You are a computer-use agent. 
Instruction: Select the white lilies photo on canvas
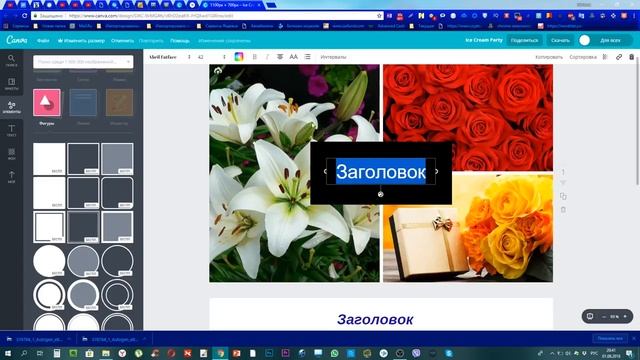pos(294,173)
